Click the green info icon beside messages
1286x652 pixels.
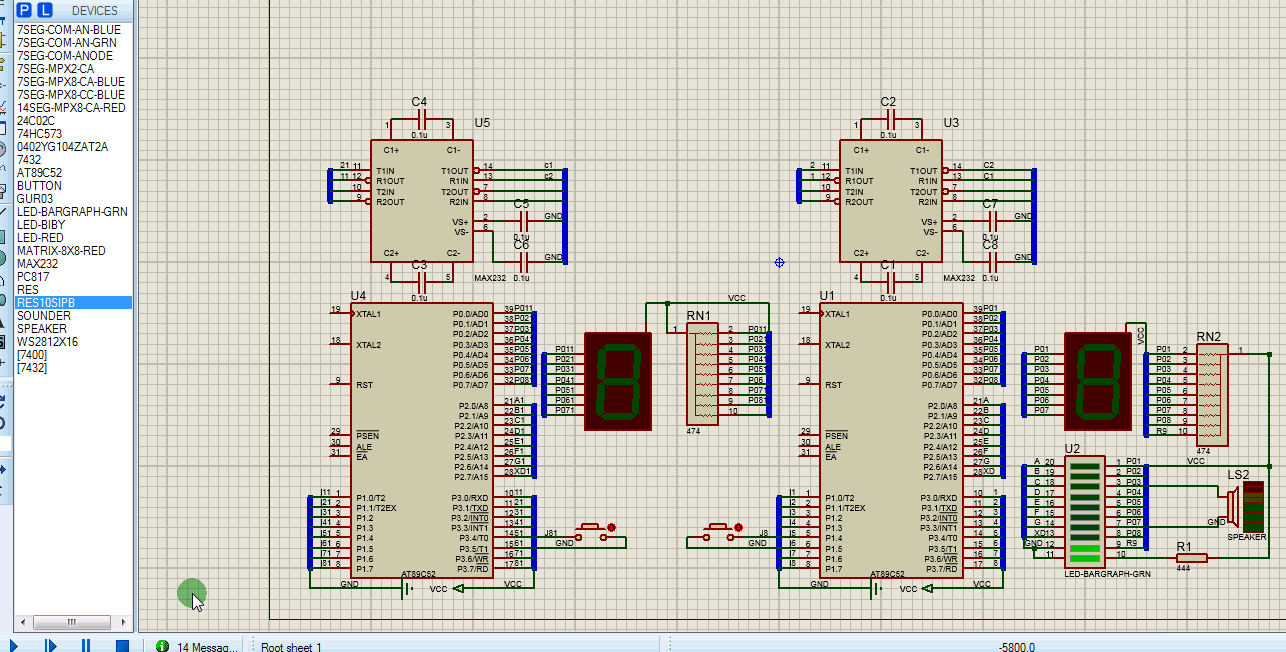click(162, 646)
